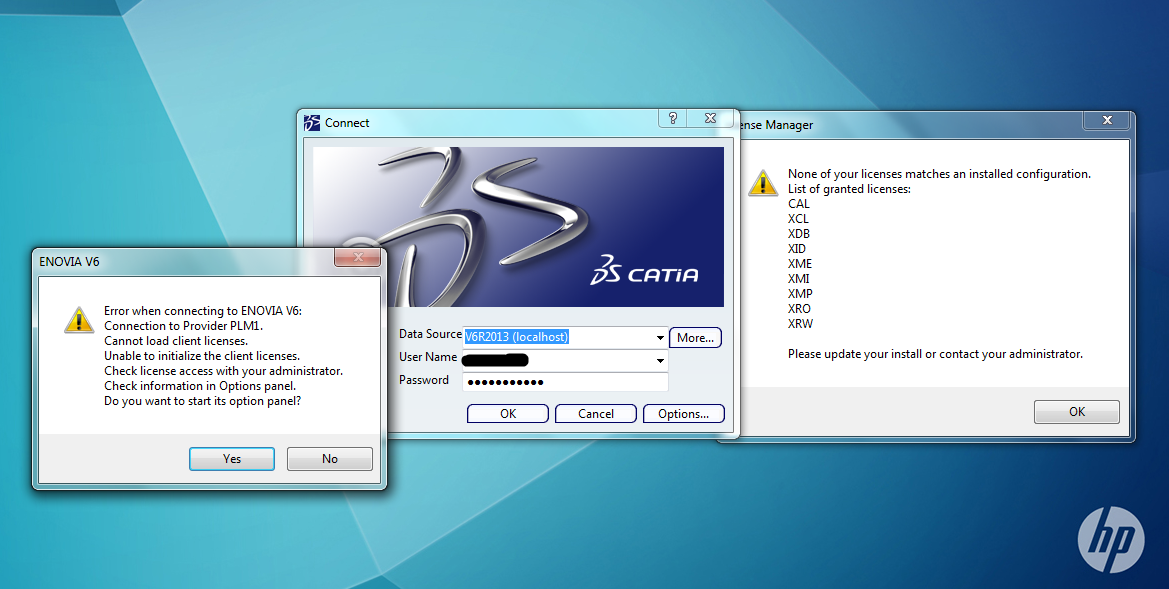Close the Connect dialog

pyautogui.click(x=710, y=118)
